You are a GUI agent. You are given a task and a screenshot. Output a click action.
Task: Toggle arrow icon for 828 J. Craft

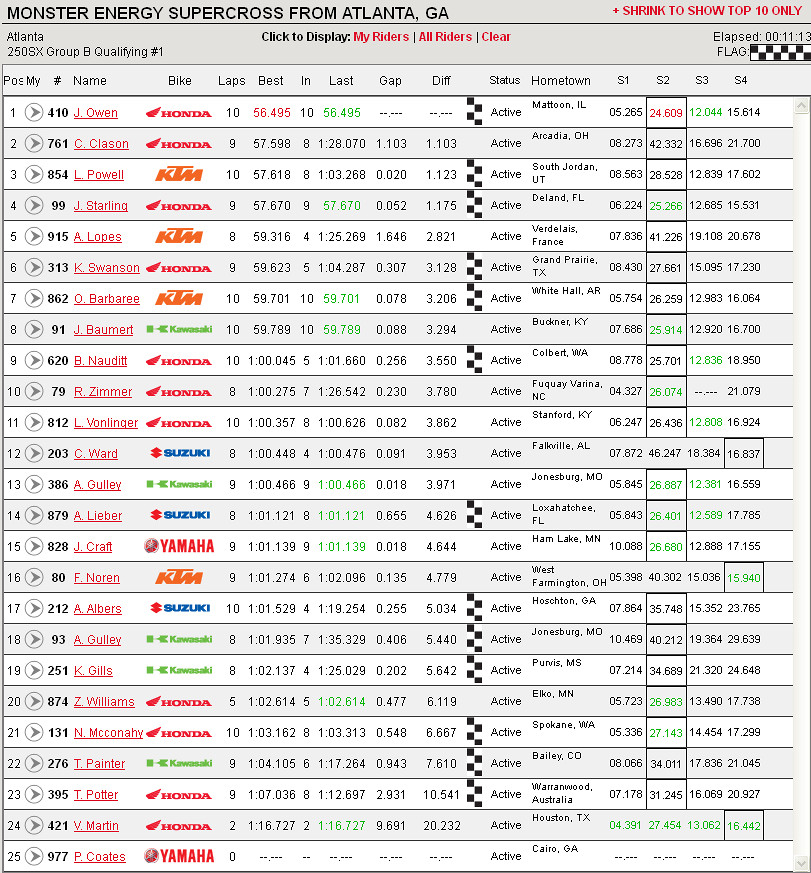pyautogui.click(x=34, y=546)
